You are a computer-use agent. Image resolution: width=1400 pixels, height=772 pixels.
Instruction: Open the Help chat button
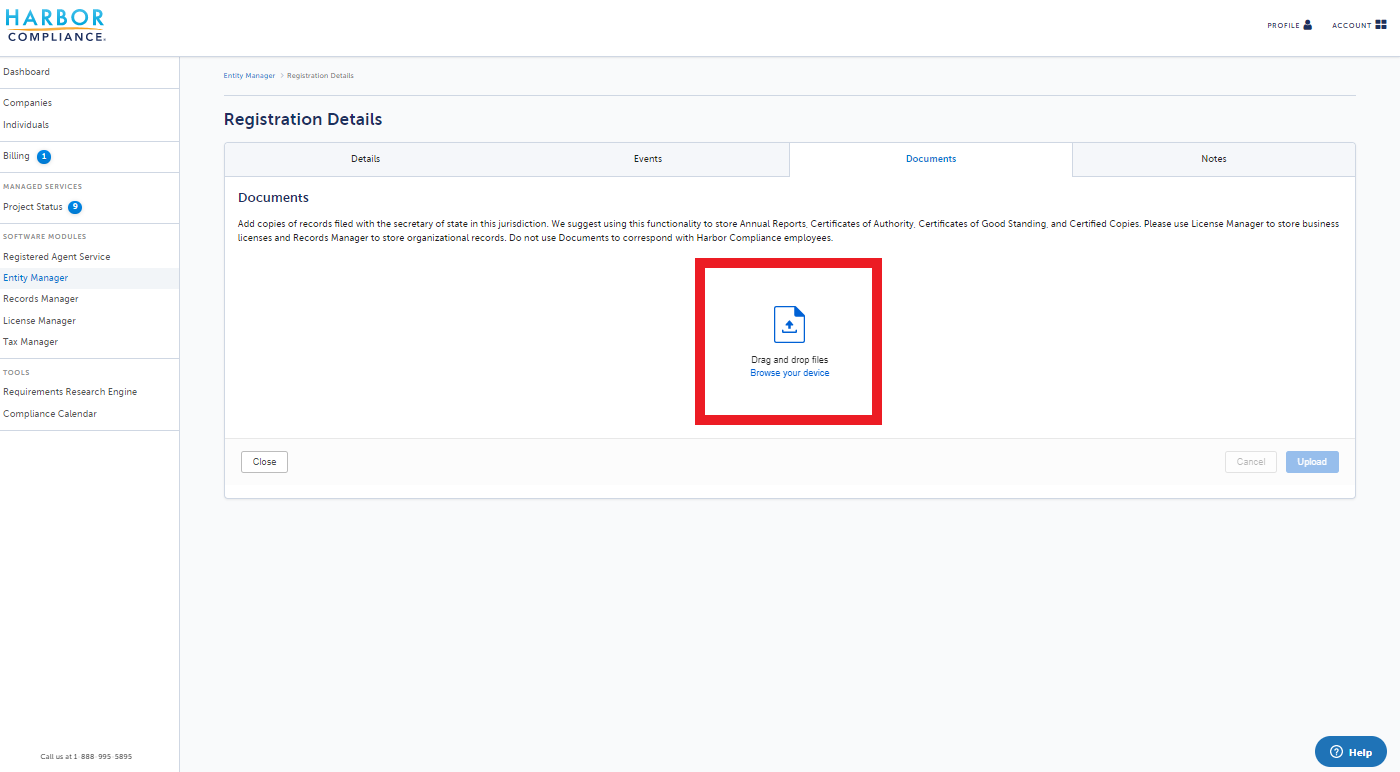click(1351, 752)
